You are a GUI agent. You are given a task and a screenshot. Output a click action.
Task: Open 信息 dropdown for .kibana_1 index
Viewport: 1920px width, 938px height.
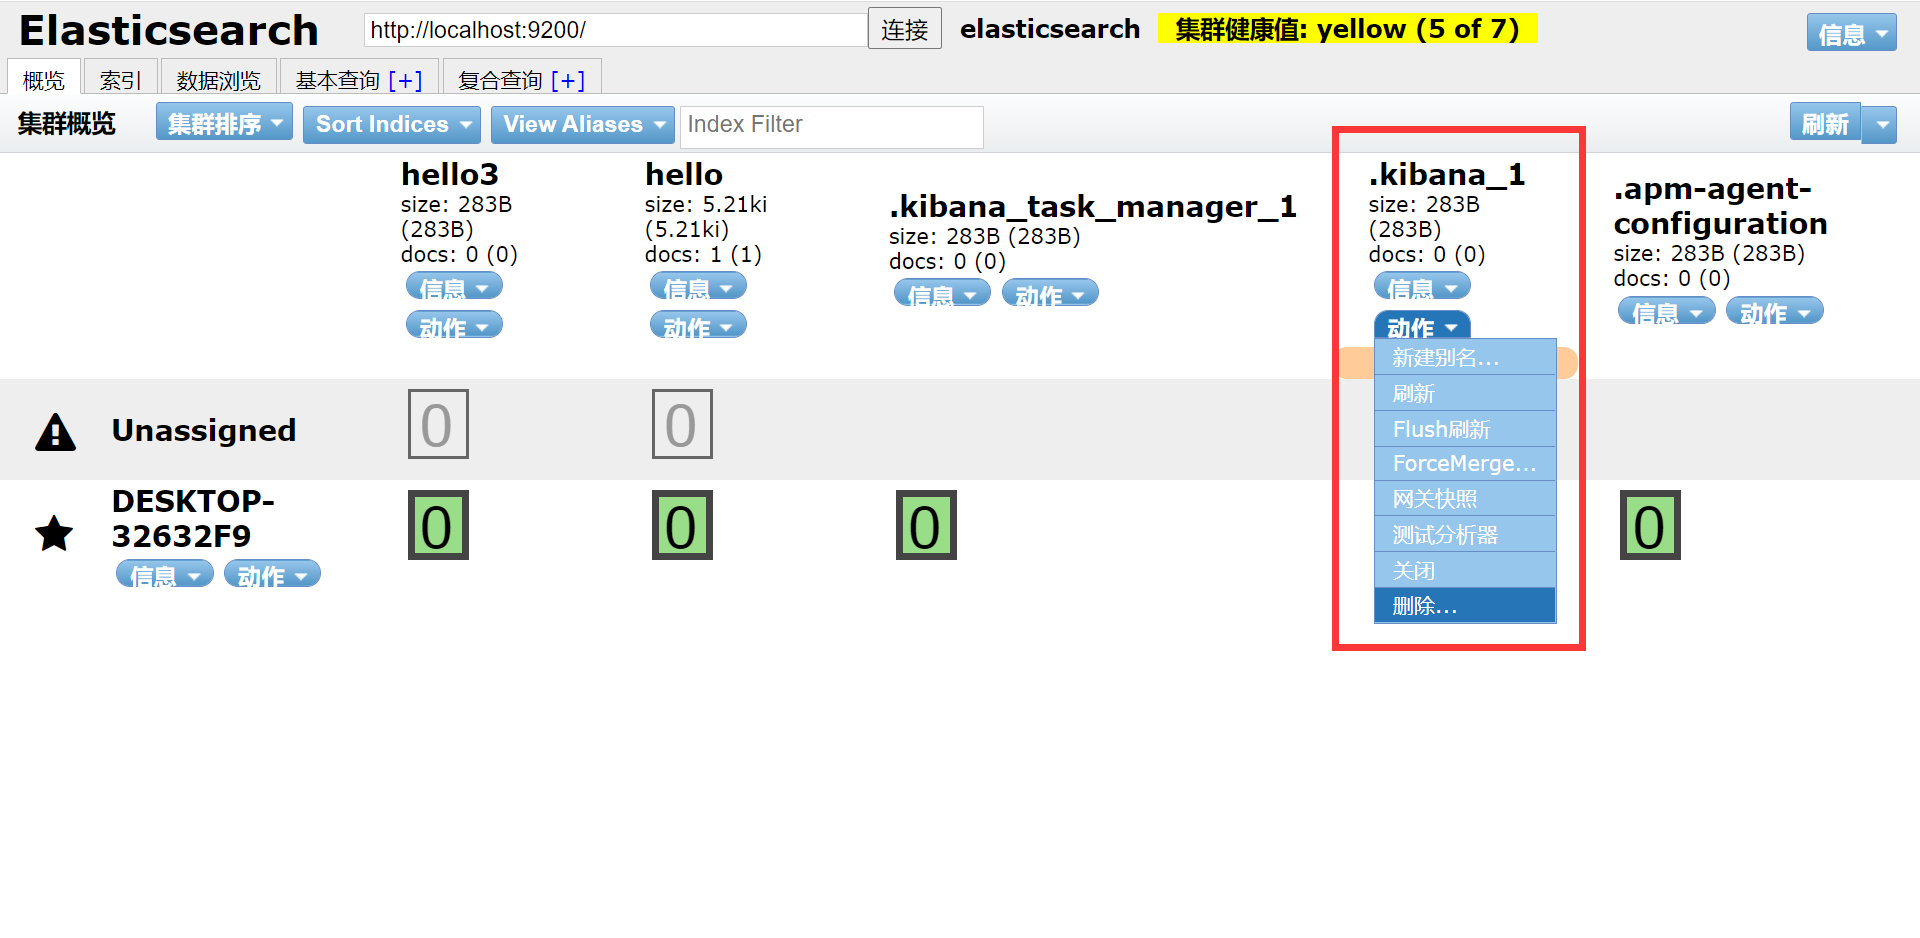point(1422,287)
